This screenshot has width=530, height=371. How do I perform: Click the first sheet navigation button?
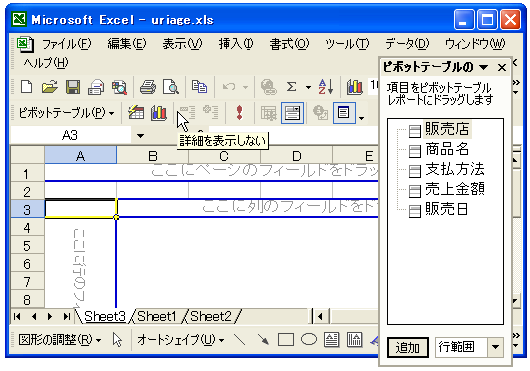click(x=17, y=316)
